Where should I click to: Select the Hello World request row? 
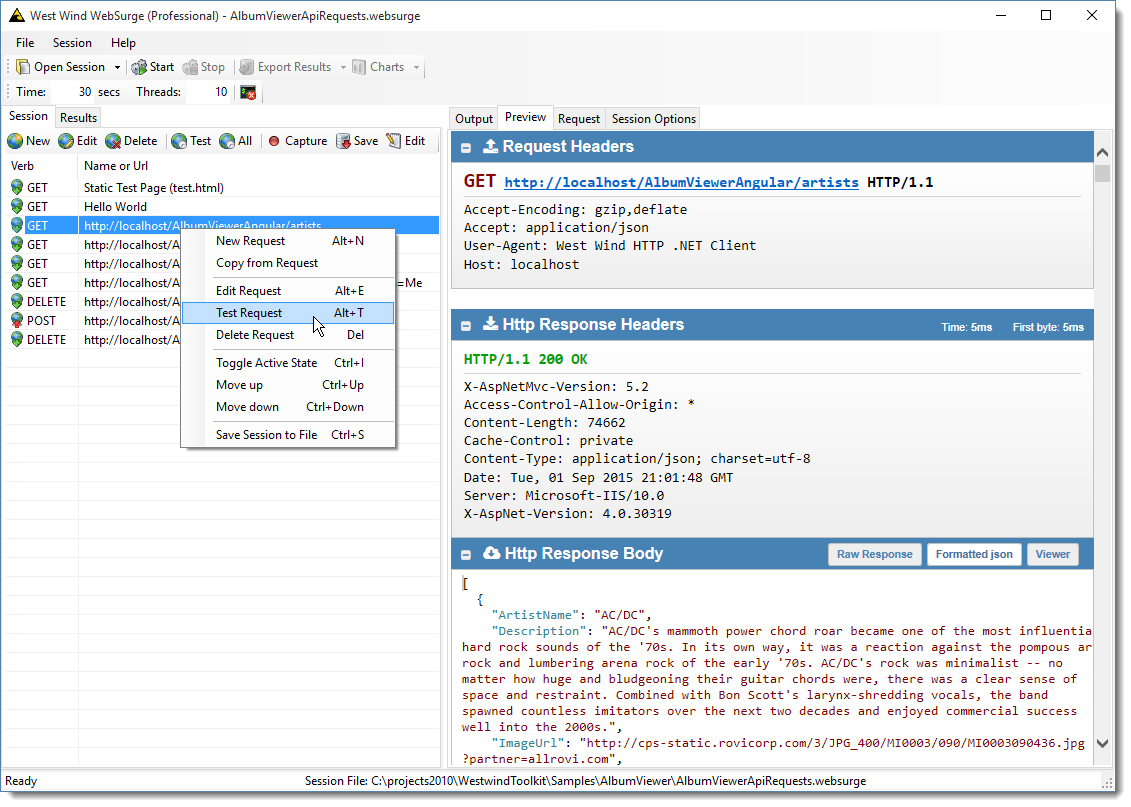222,207
